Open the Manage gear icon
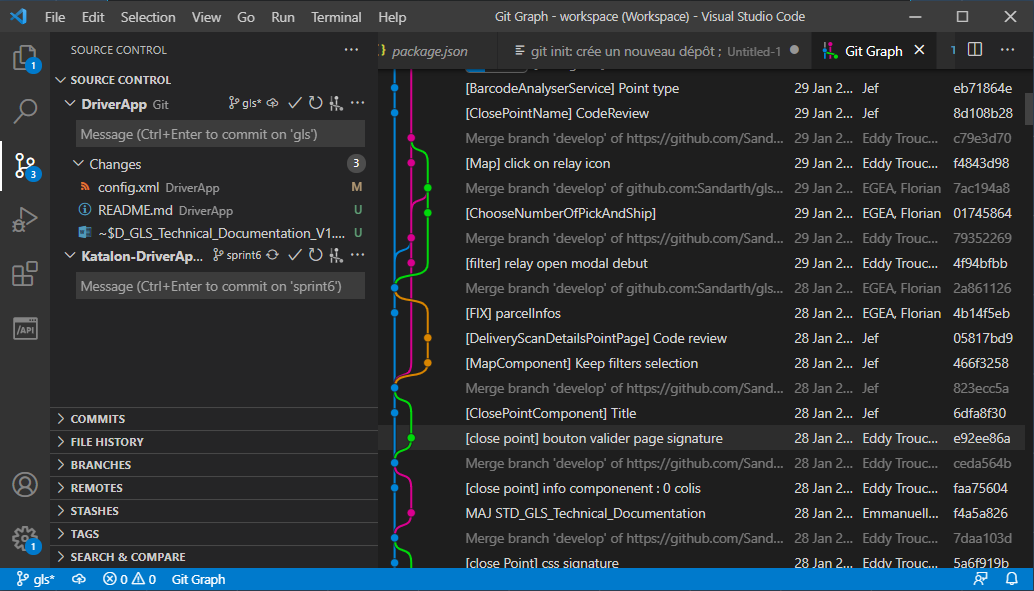The height and width of the screenshot is (591, 1034). click(25, 538)
